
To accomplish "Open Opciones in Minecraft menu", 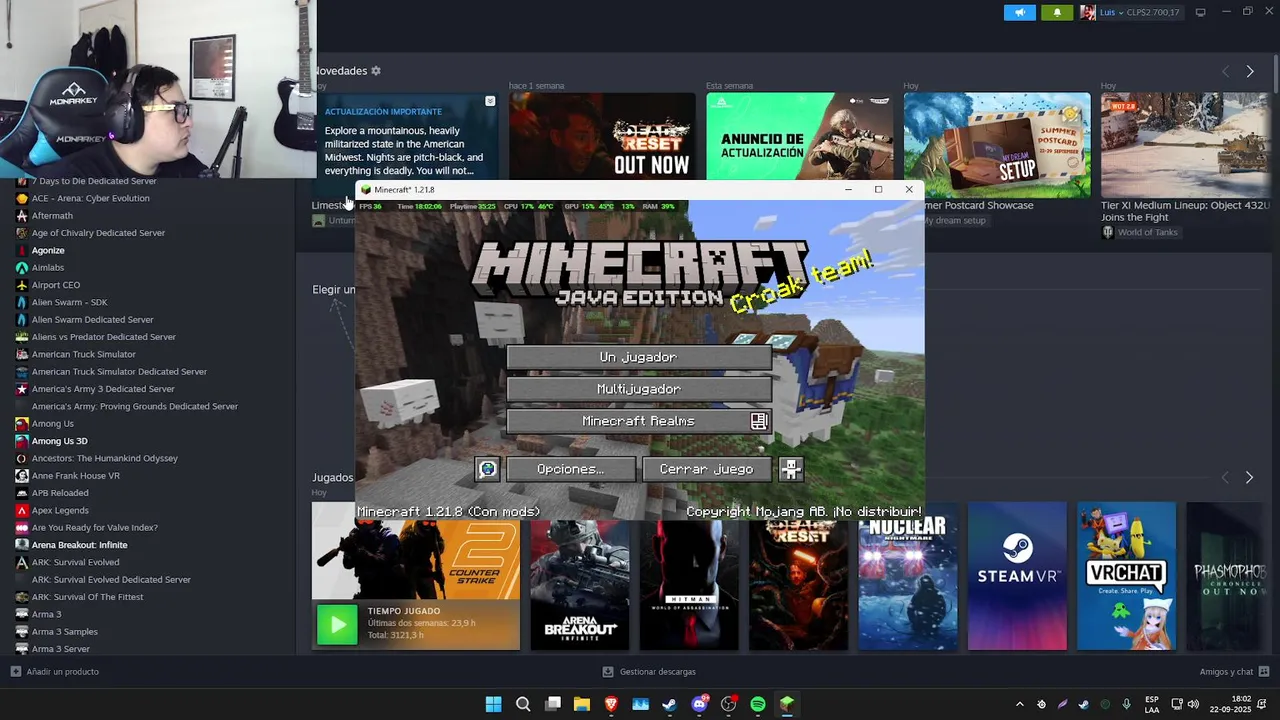I will pos(570,469).
